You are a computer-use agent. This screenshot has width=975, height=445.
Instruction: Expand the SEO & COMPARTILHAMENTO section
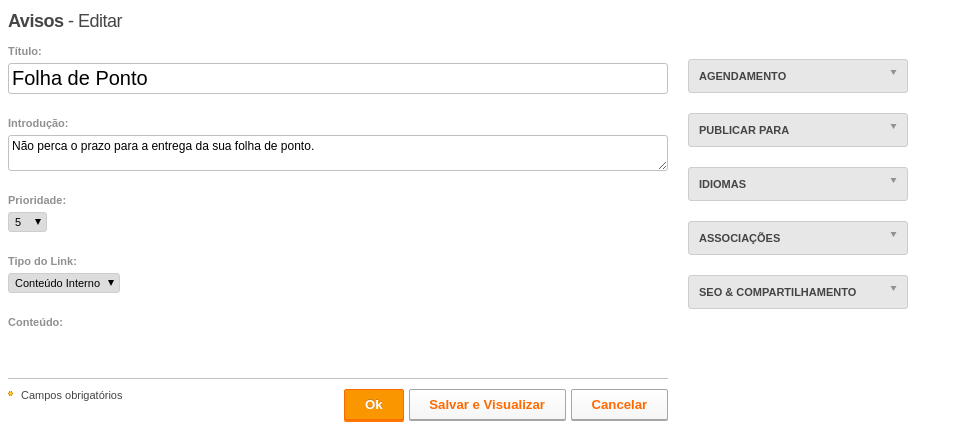(798, 293)
